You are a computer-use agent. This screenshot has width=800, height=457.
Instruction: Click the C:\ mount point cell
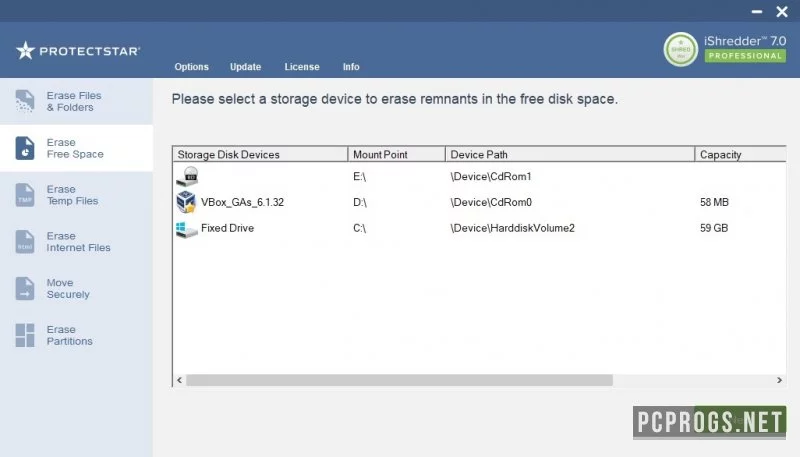[360, 228]
